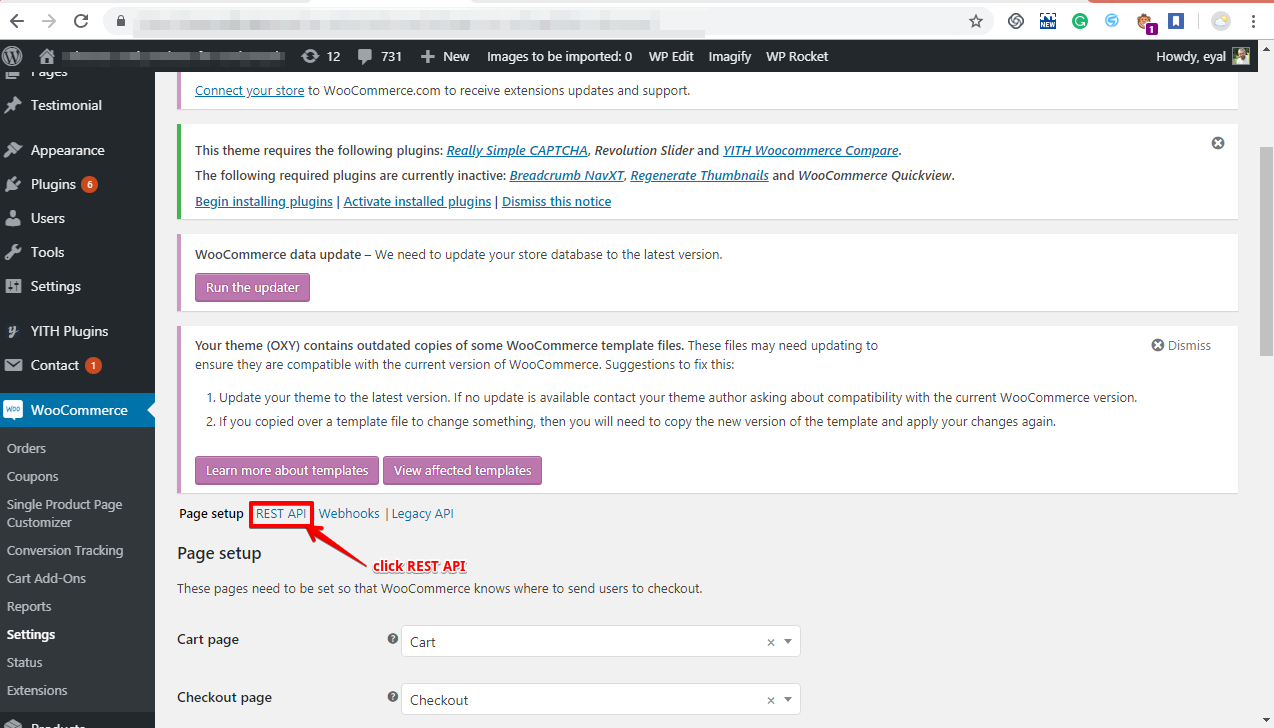The height and width of the screenshot is (728, 1274).
Task: Open the Chrome three-dot menu
Action: (x=1253, y=21)
